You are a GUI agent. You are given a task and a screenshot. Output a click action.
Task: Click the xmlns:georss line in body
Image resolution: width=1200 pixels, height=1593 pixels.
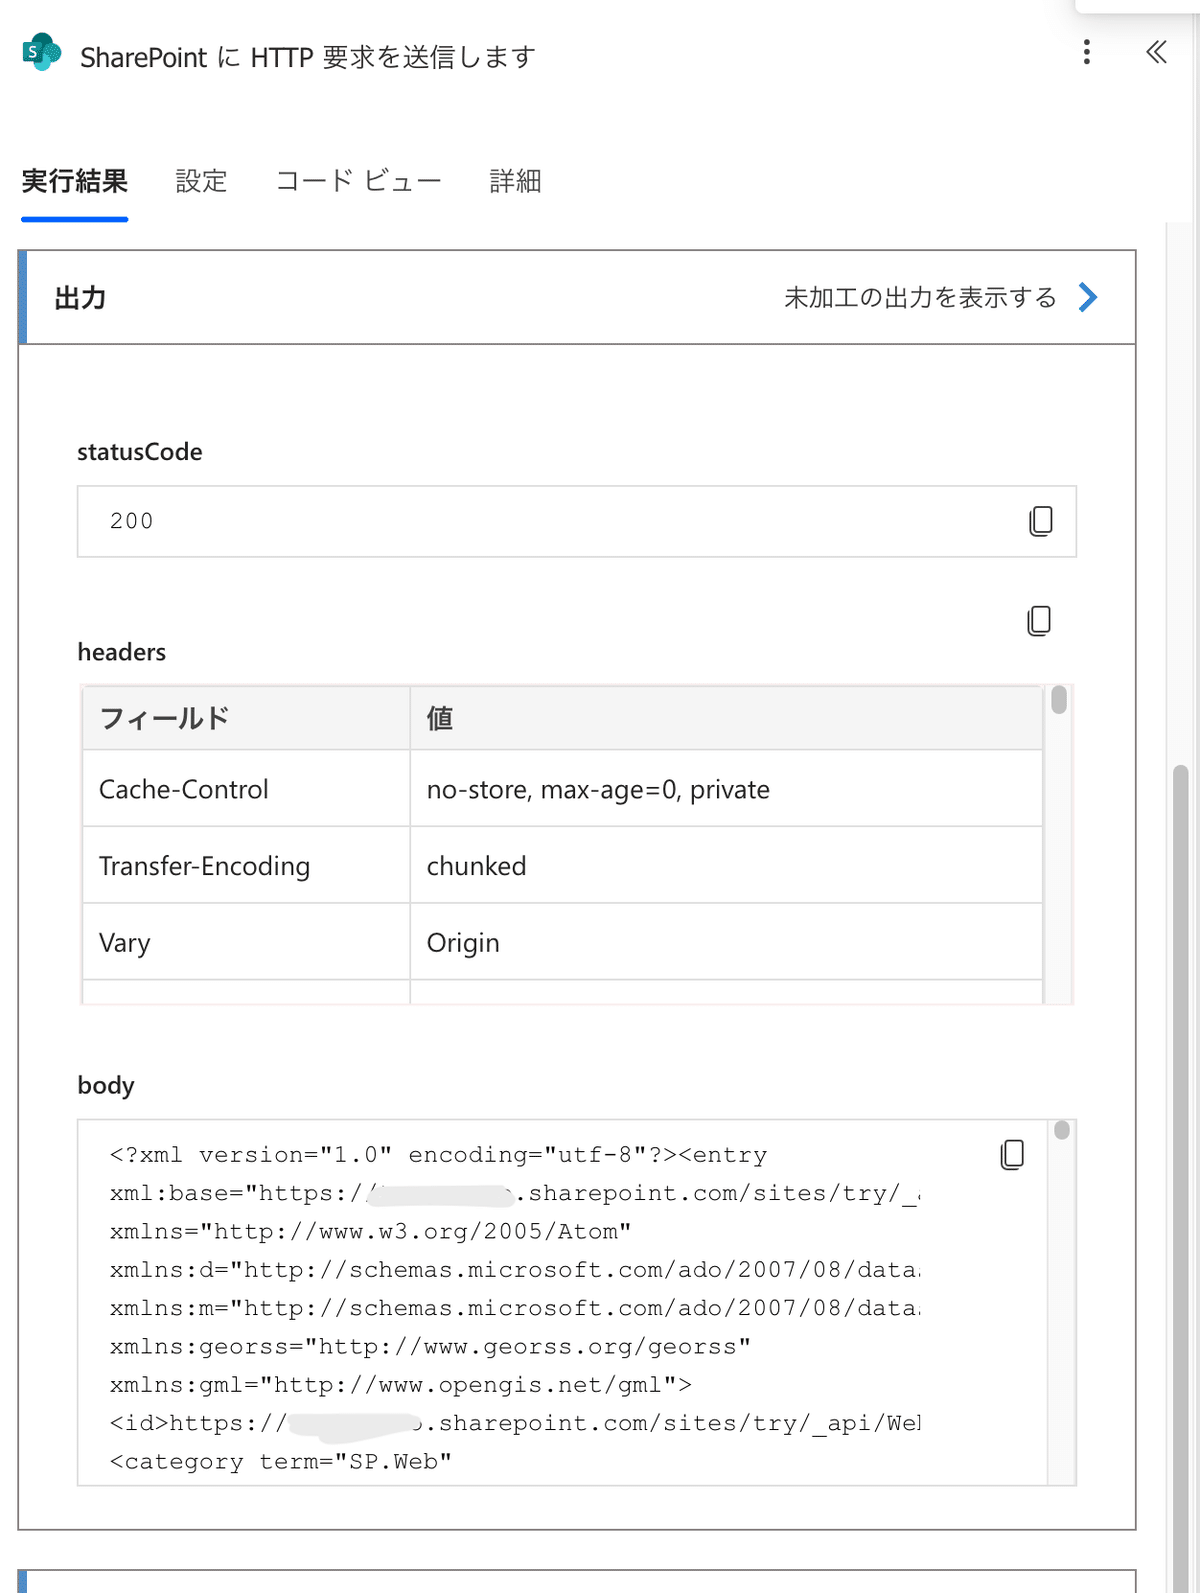[x=430, y=1347]
